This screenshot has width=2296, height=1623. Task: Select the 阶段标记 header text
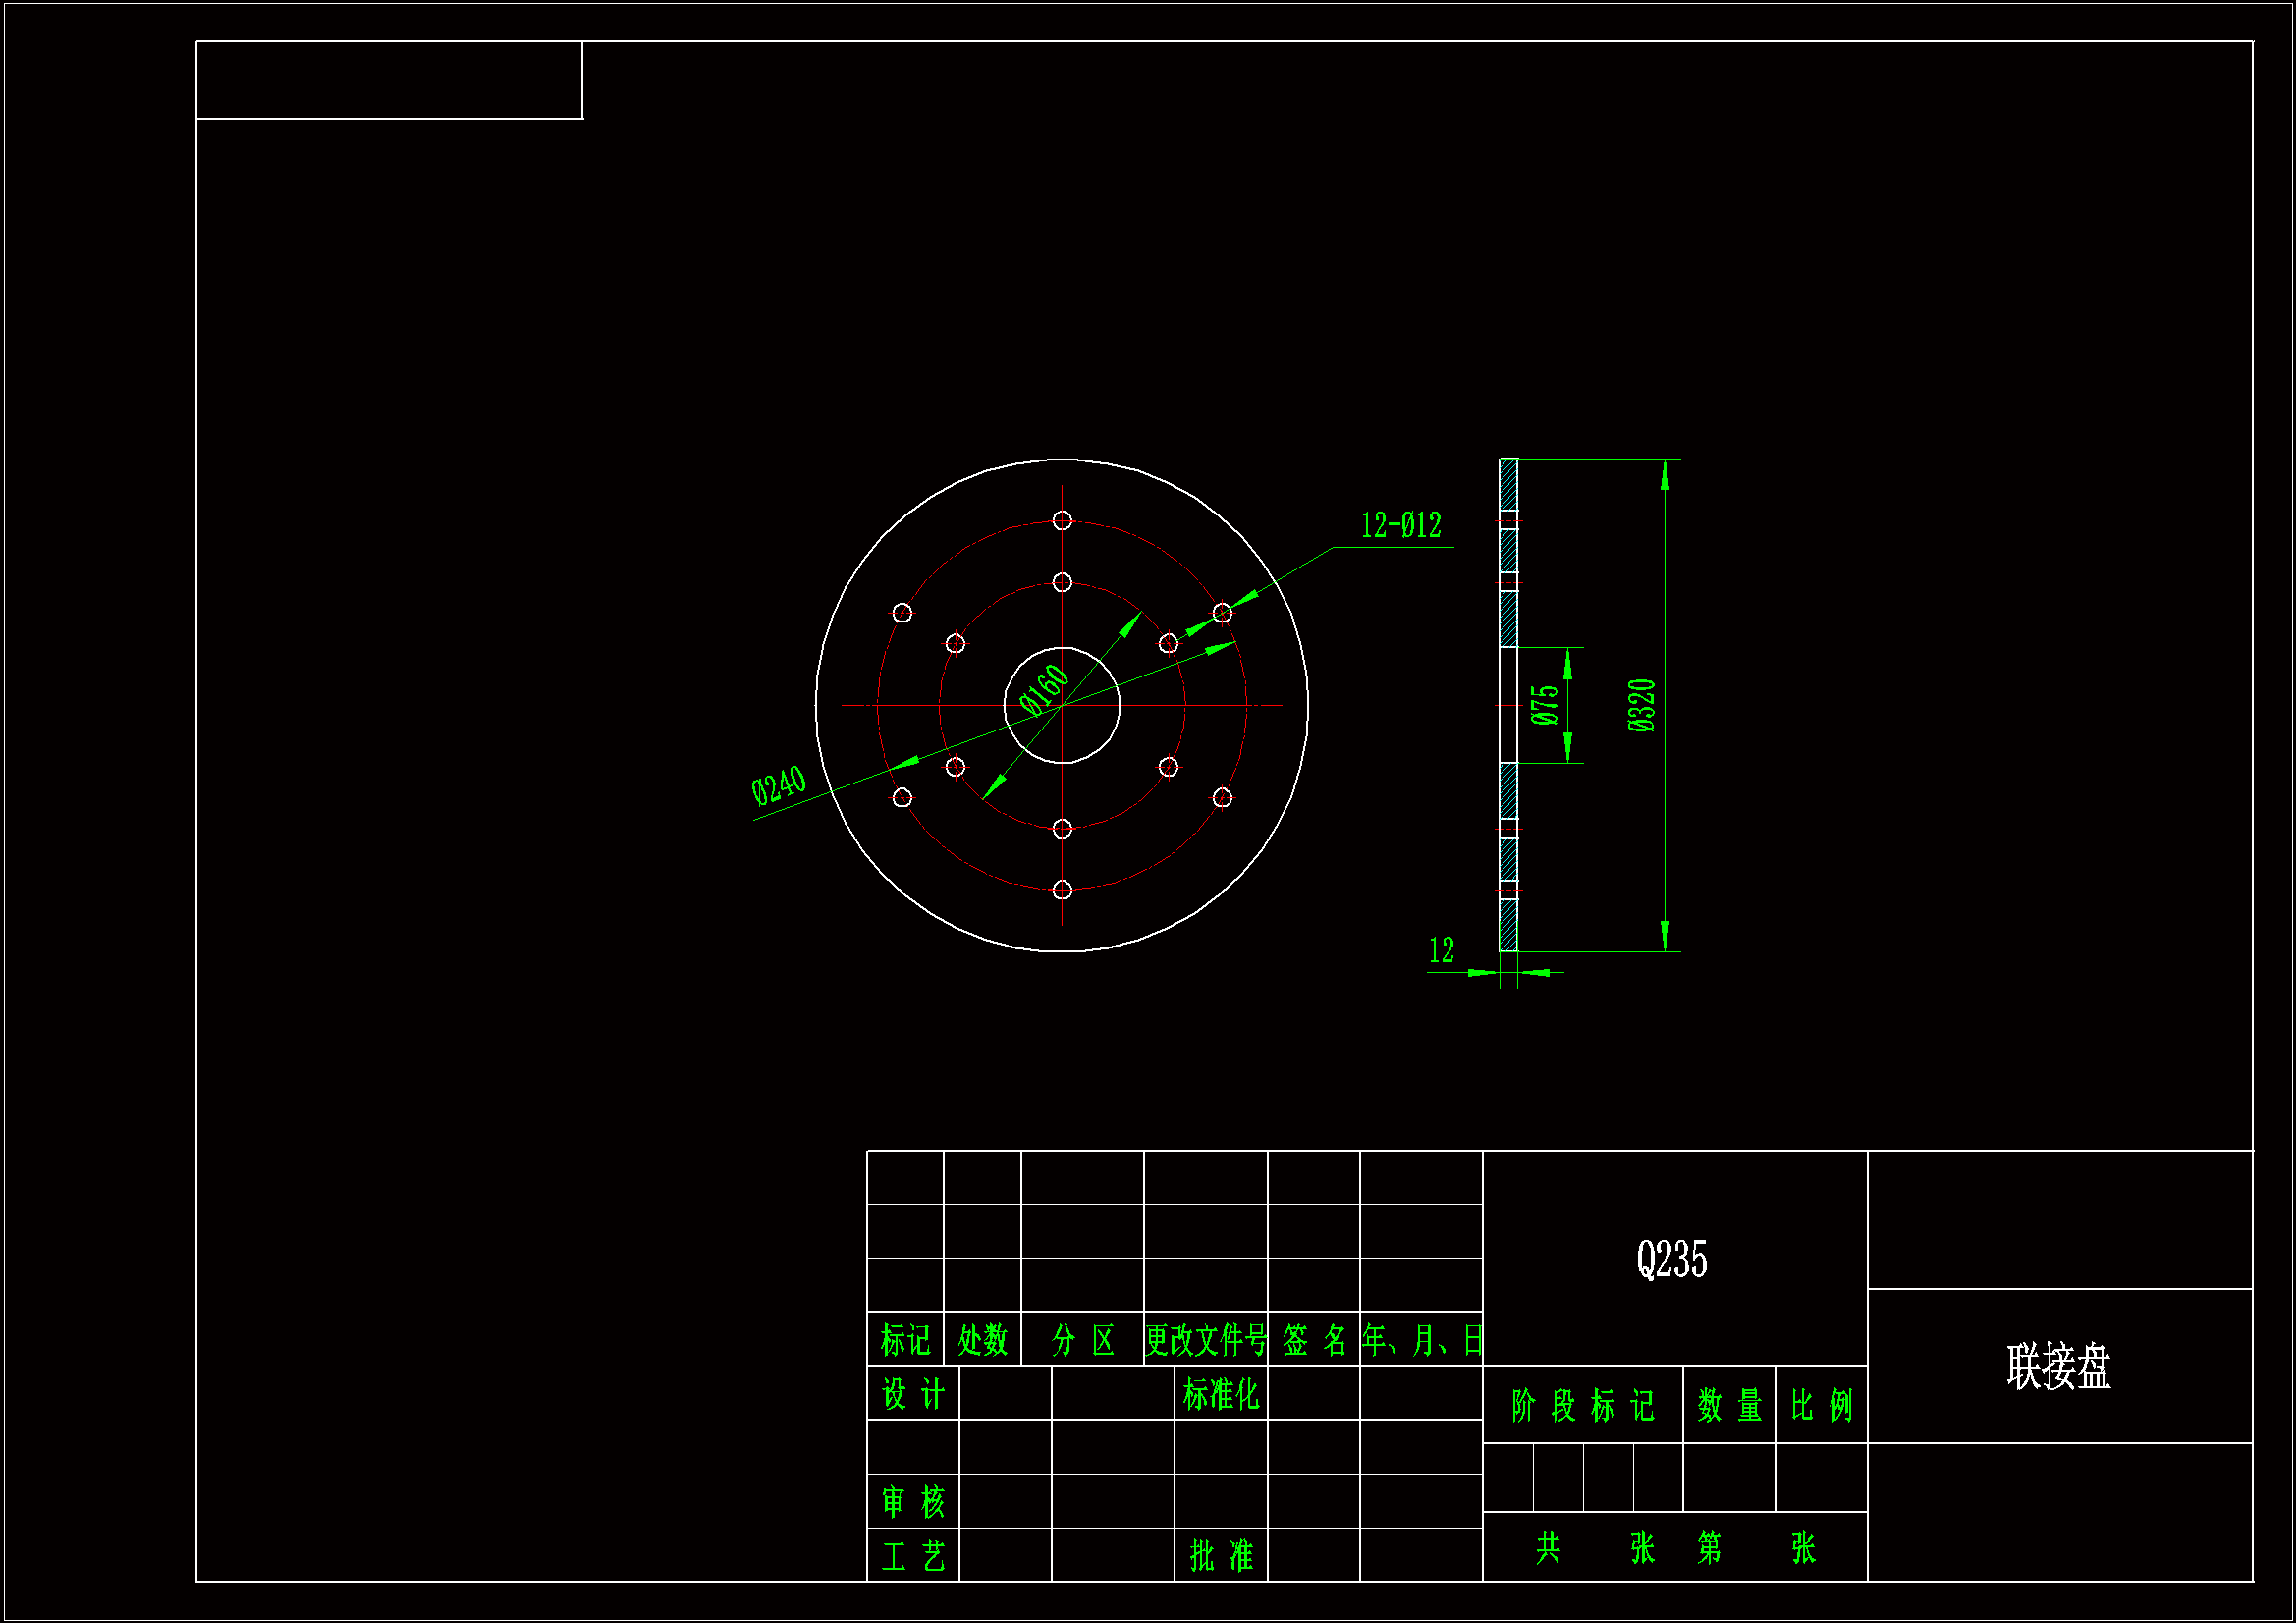(x=1582, y=1406)
